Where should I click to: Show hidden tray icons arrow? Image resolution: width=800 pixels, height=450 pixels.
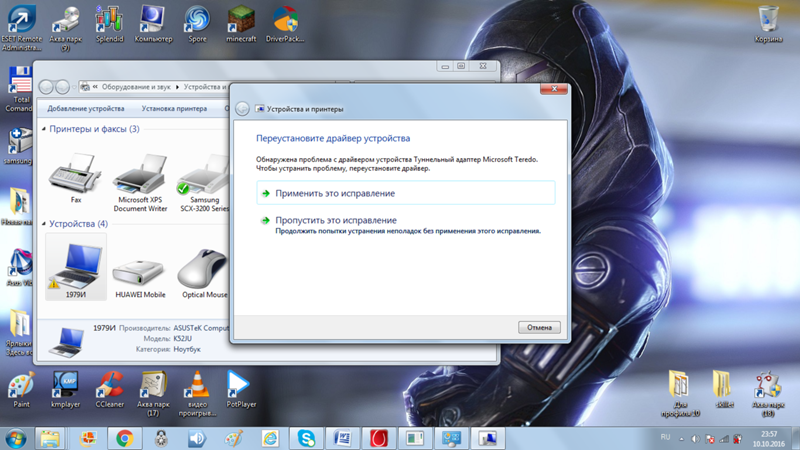681,439
